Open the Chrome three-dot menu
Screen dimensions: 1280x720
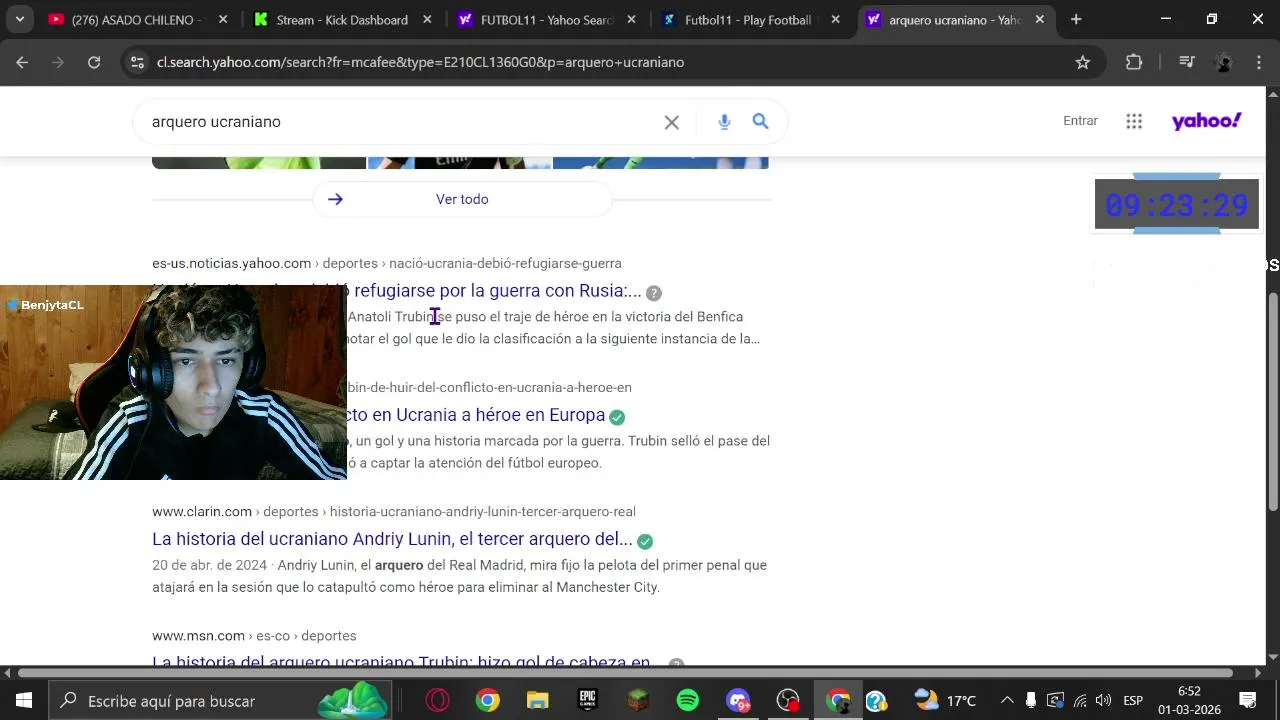pos(1258,62)
